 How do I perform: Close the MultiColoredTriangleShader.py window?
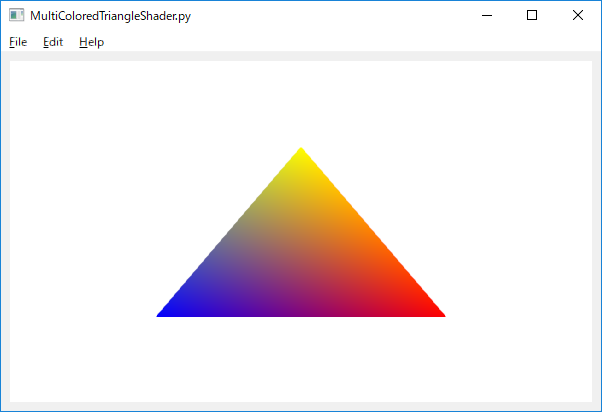(577, 15)
